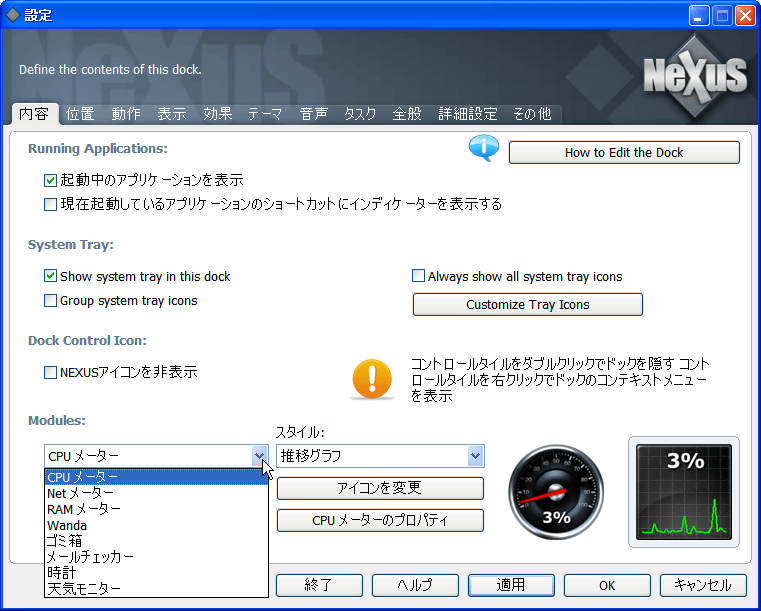Open the 全般 tab
761x611 pixels.
407,114
